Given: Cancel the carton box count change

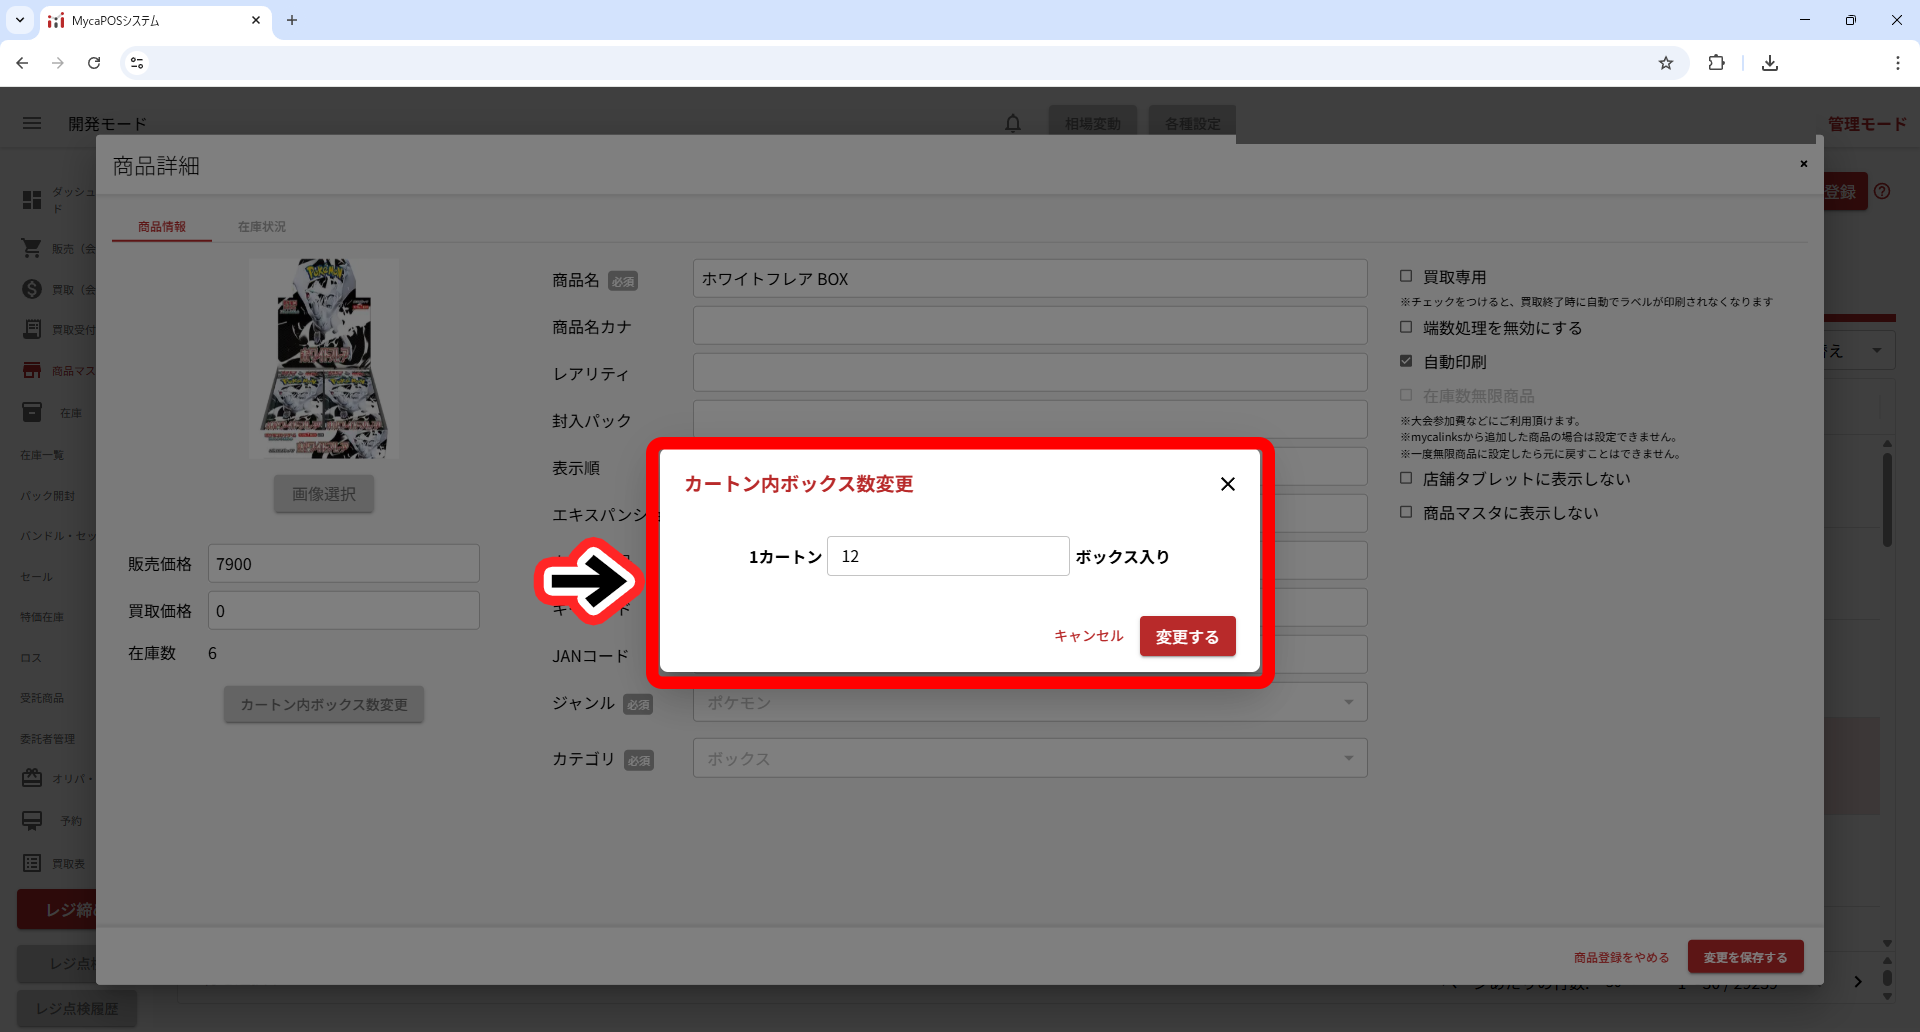Looking at the screenshot, I should tap(1088, 636).
